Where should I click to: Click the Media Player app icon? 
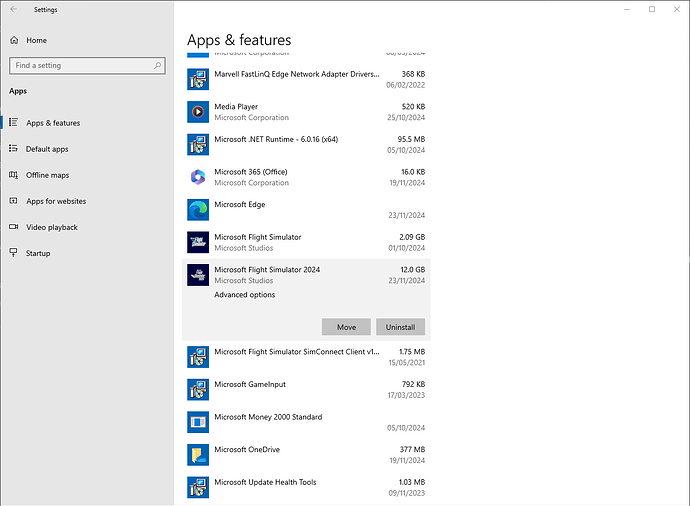pyautogui.click(x=198, y=112)
